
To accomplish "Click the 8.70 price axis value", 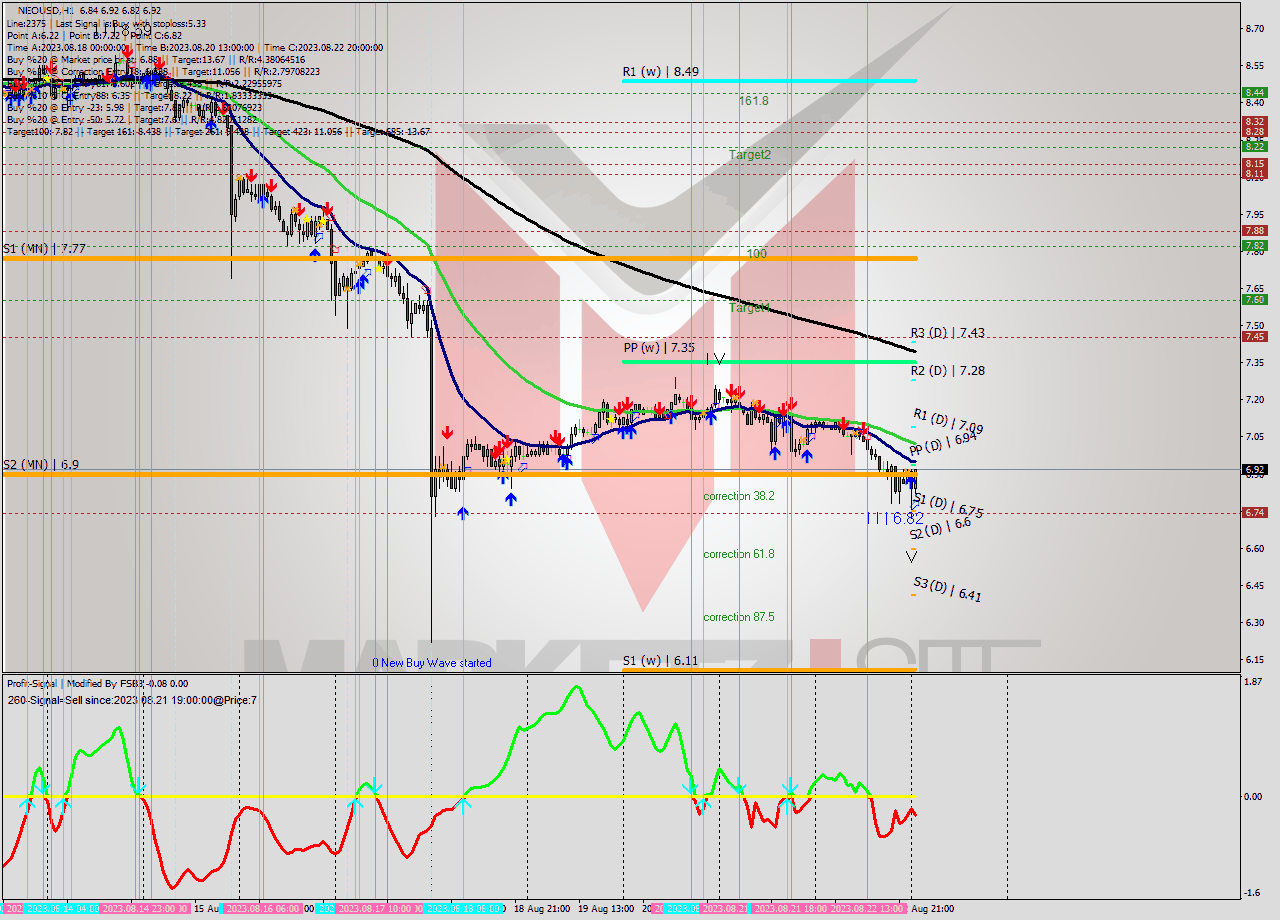I will [x=1254, y=28].
